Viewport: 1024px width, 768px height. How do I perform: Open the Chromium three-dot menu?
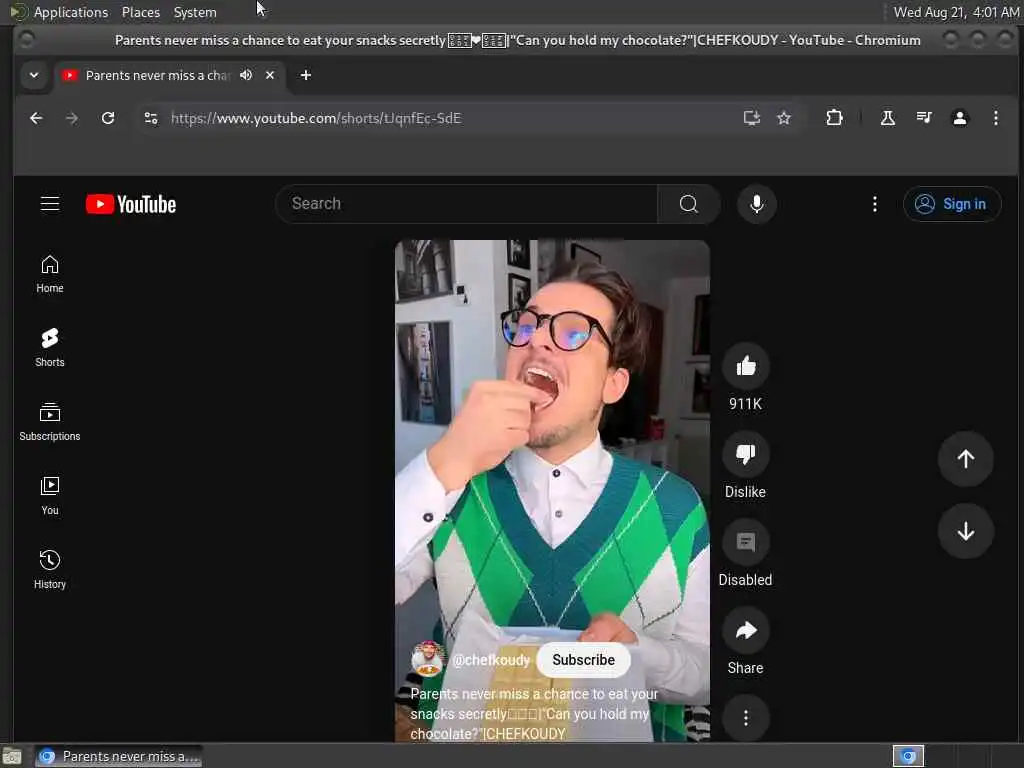coord(995,118)
